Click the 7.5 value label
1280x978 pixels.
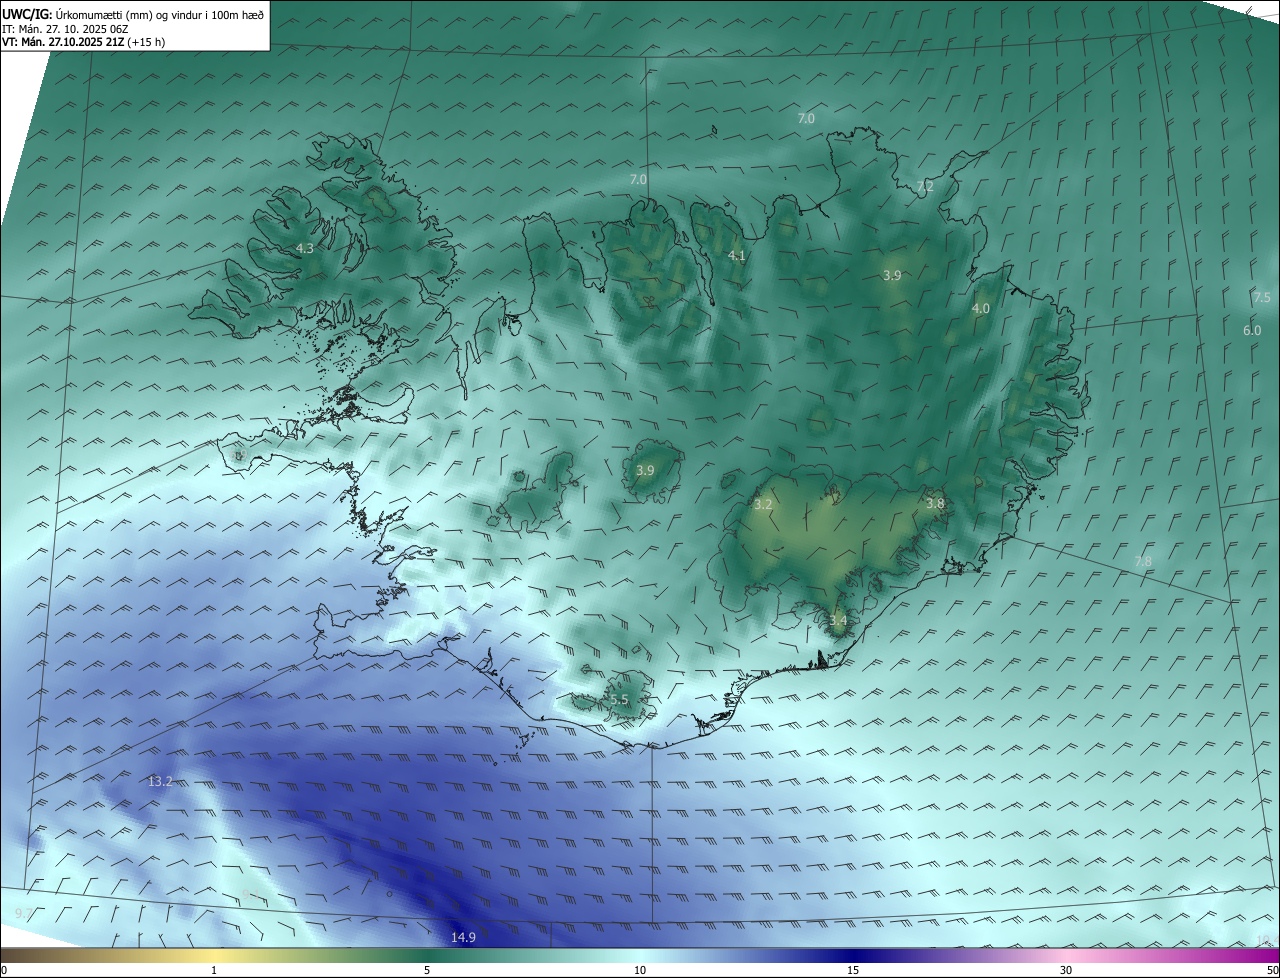point(1262,298)
